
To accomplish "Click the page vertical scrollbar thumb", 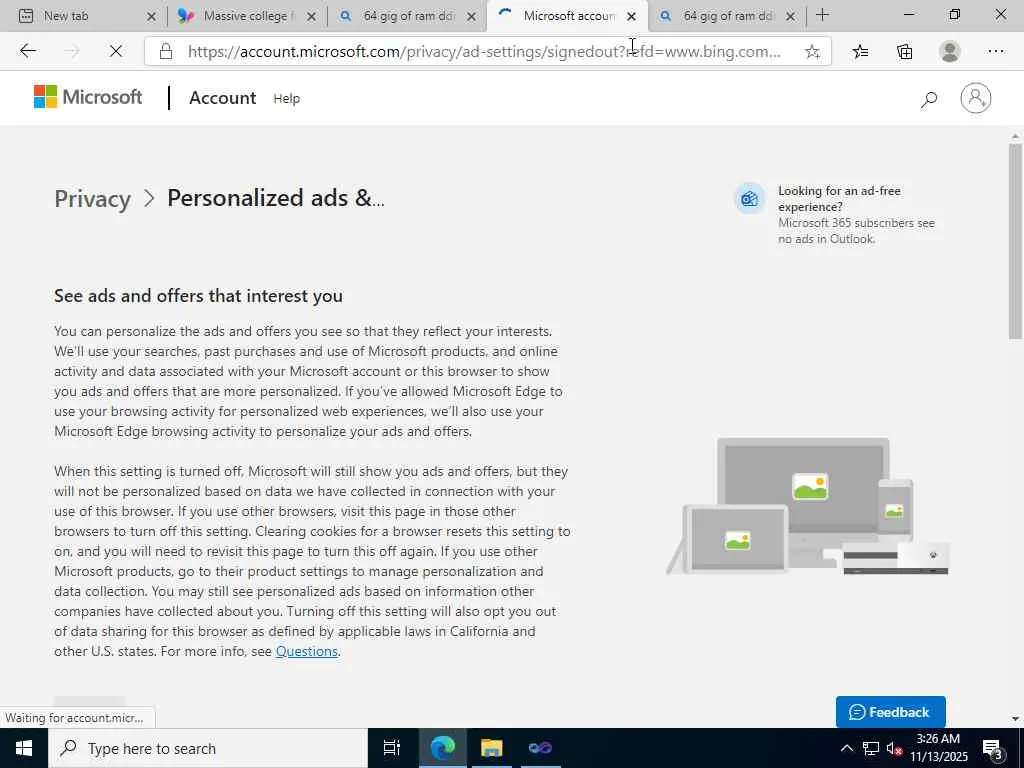I will (x=1015, y=241).
